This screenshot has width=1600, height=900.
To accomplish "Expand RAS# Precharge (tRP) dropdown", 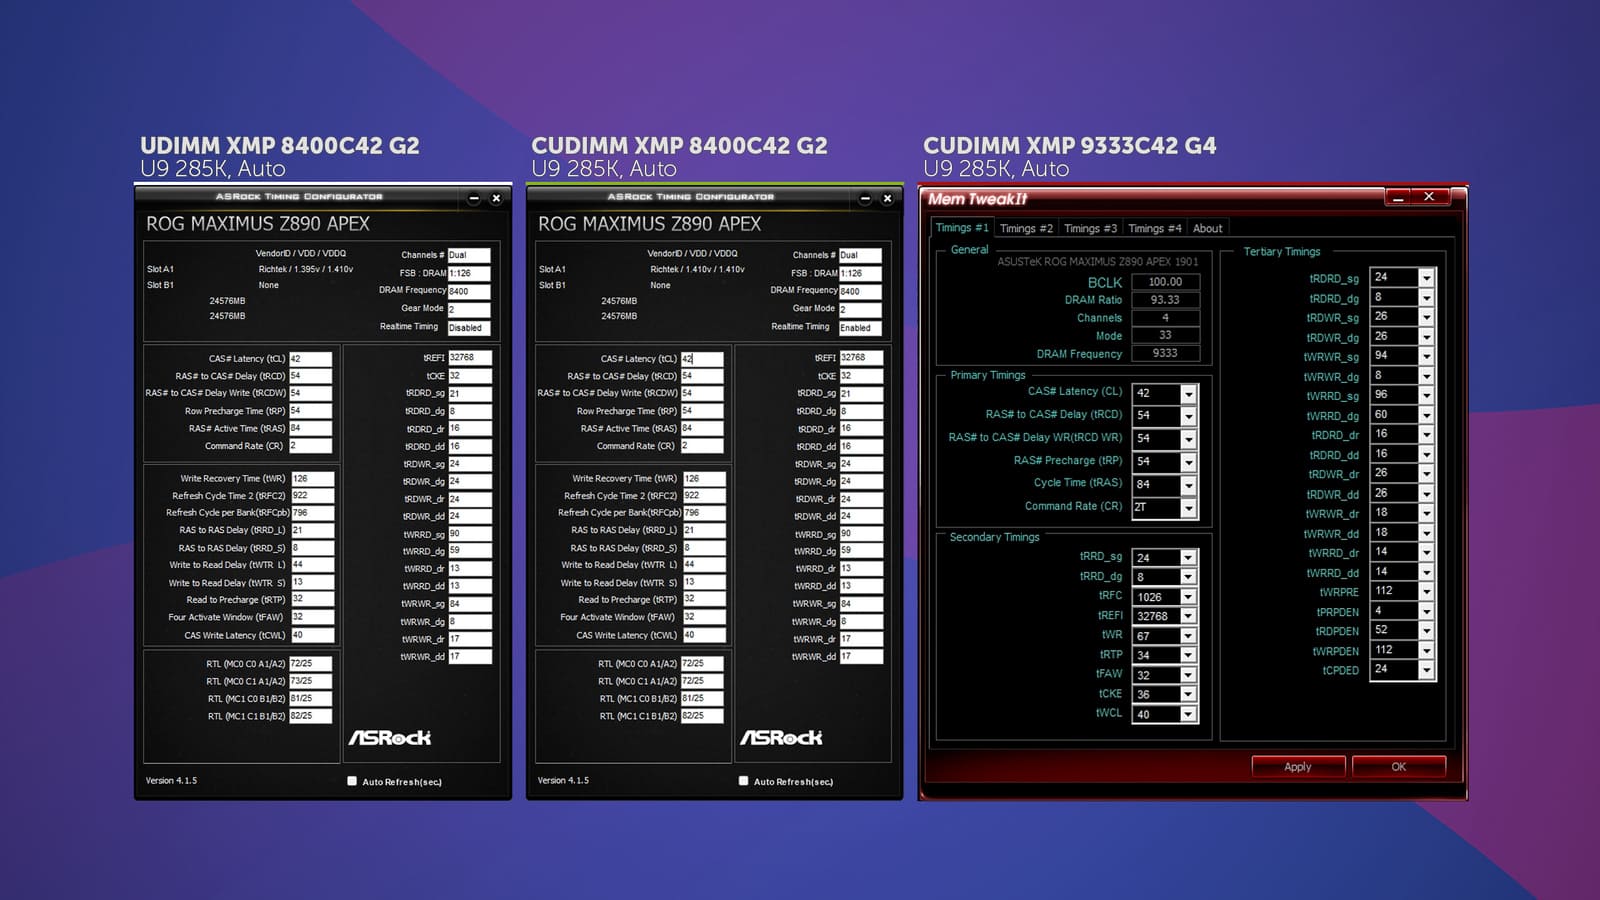I will (1188, 462).
